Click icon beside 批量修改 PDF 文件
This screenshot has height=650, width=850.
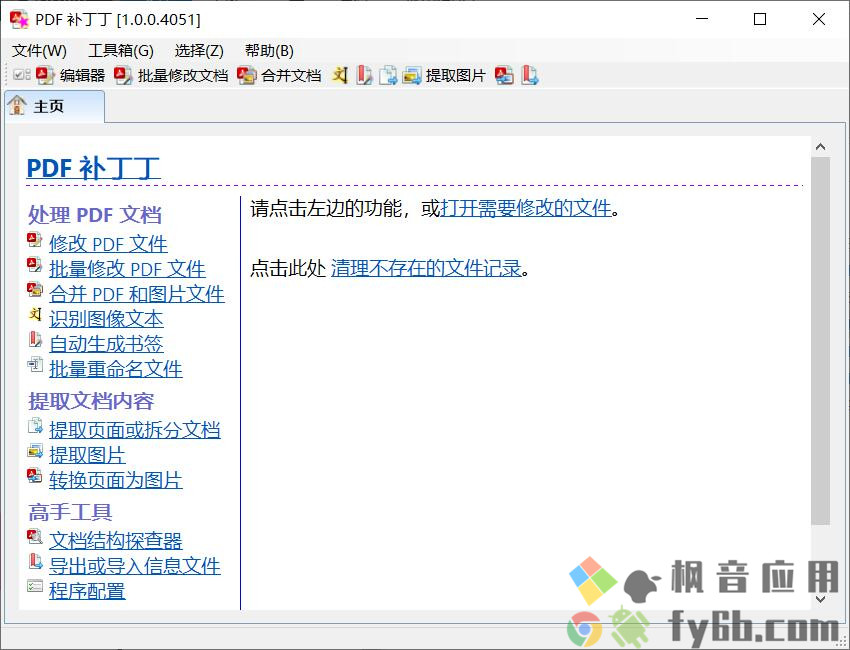click(x=35, y=265)
